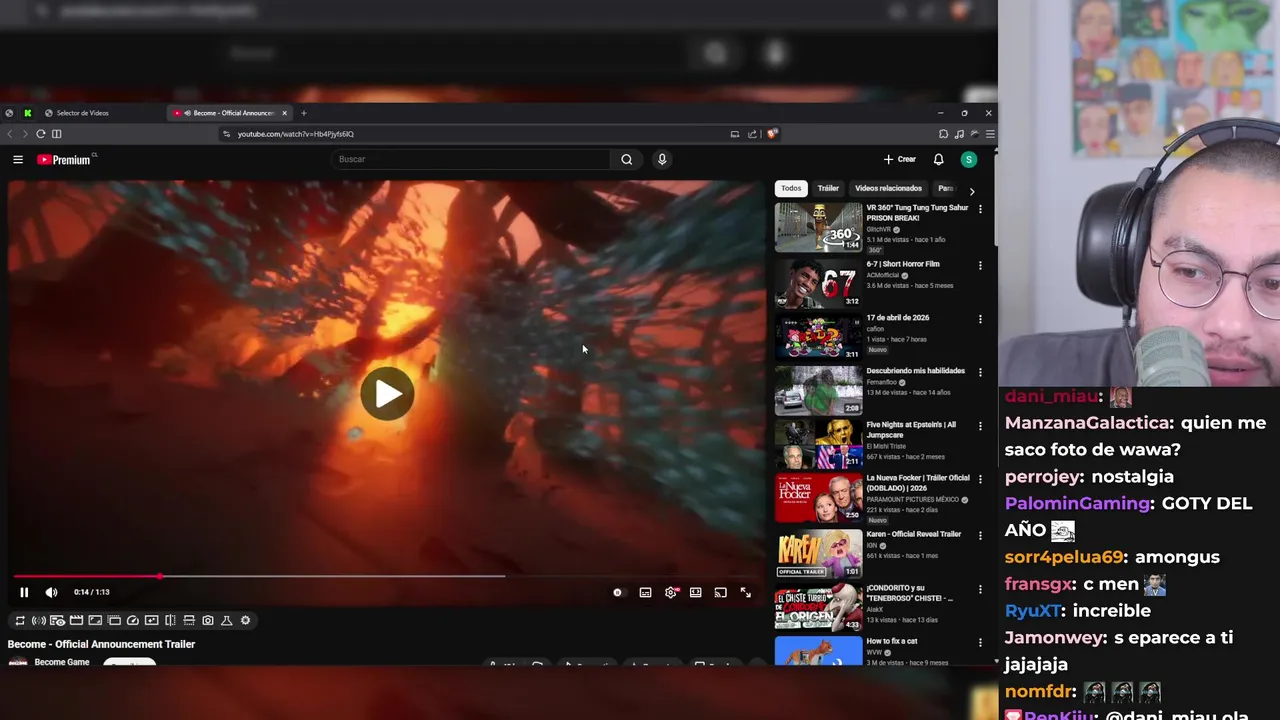Open options for How to fix a cat
Screen dimensions: 1280x720
point(980,643)
